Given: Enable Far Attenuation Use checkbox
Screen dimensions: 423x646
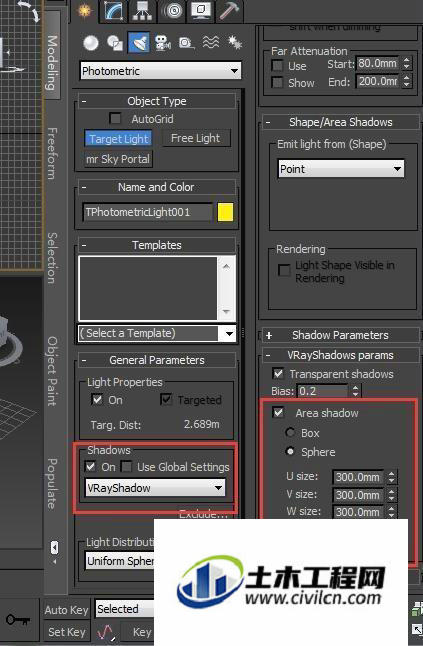Looking at the screenshot, I should point(278,66).
